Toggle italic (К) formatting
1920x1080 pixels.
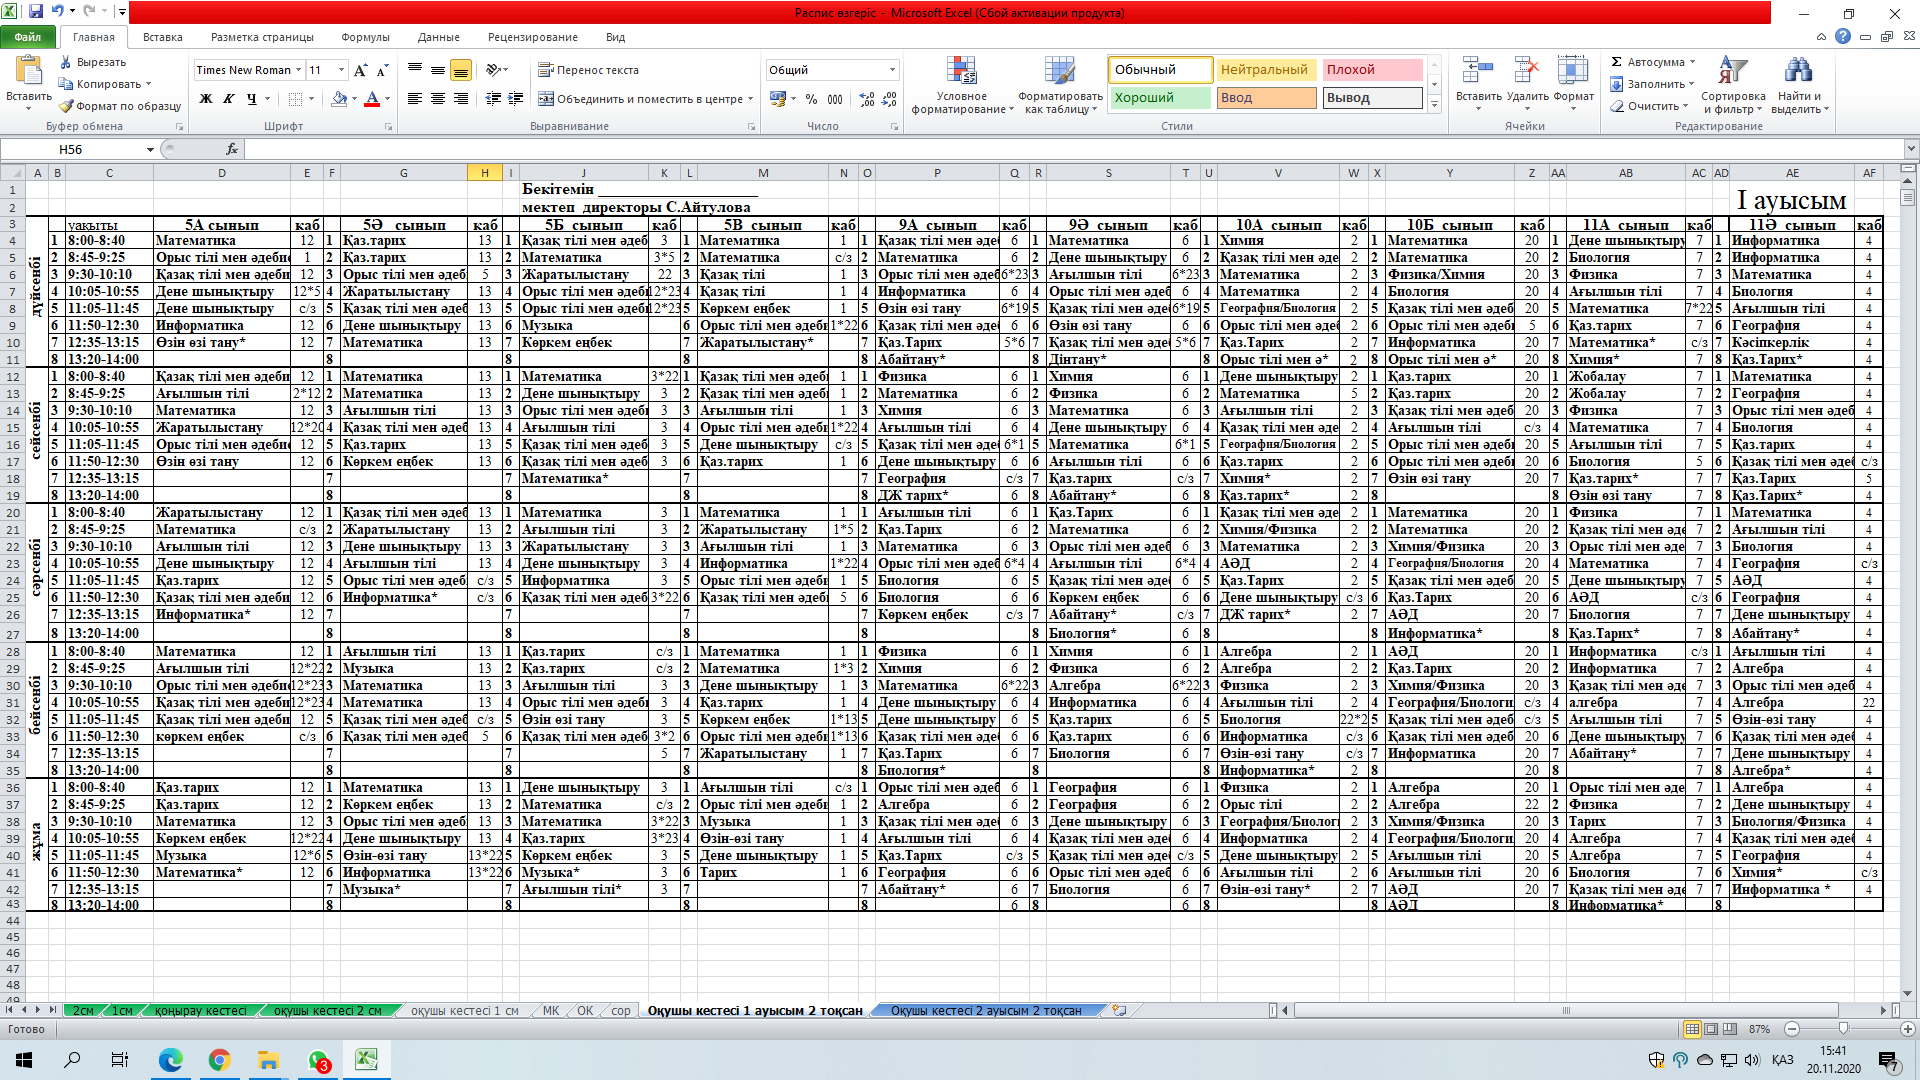(x=229, y=99)
